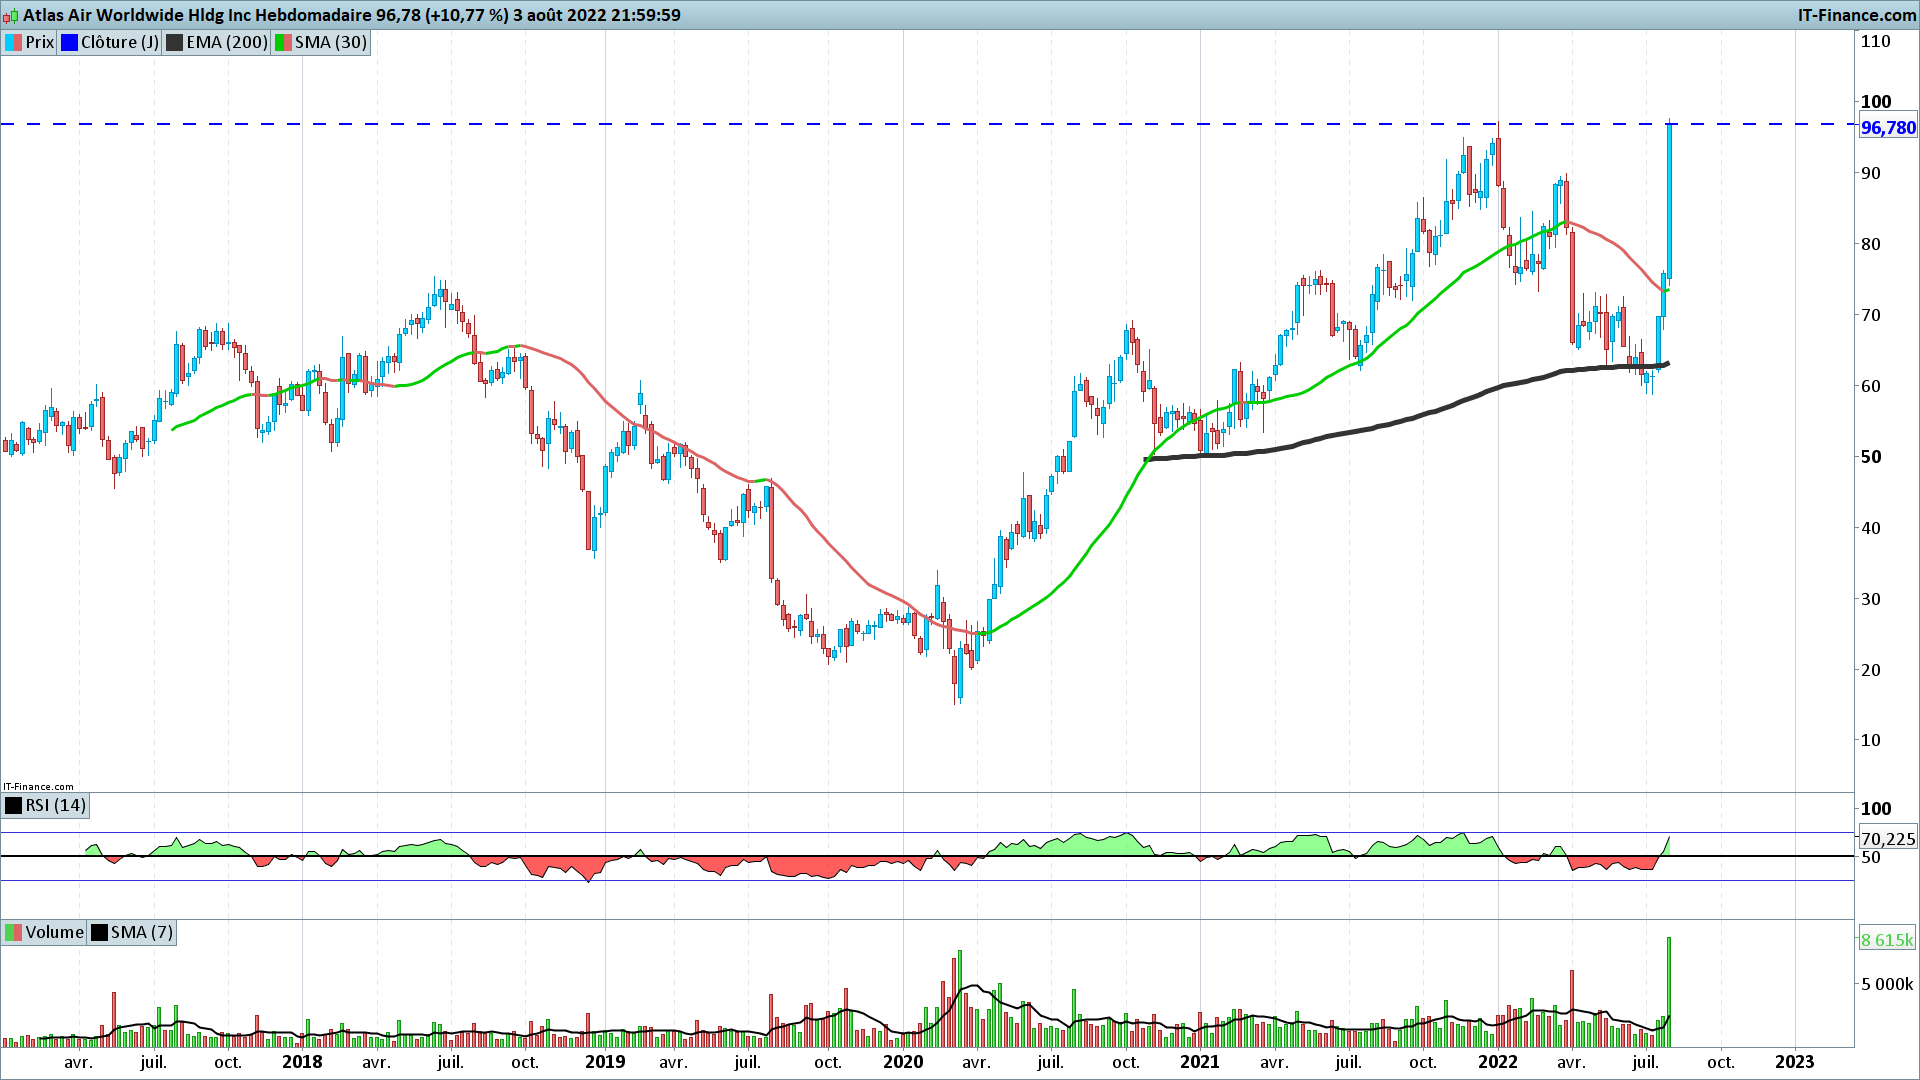The image size is (1920, 1080).
Task: Click the black RSI (14) color square
Action: click(14, 806)
